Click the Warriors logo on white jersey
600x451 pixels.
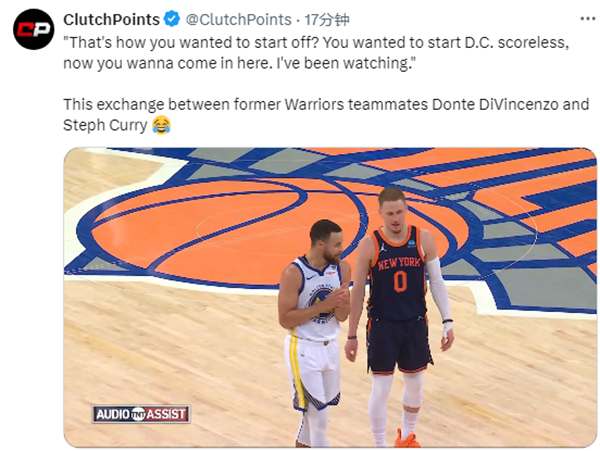coord(321,302)
